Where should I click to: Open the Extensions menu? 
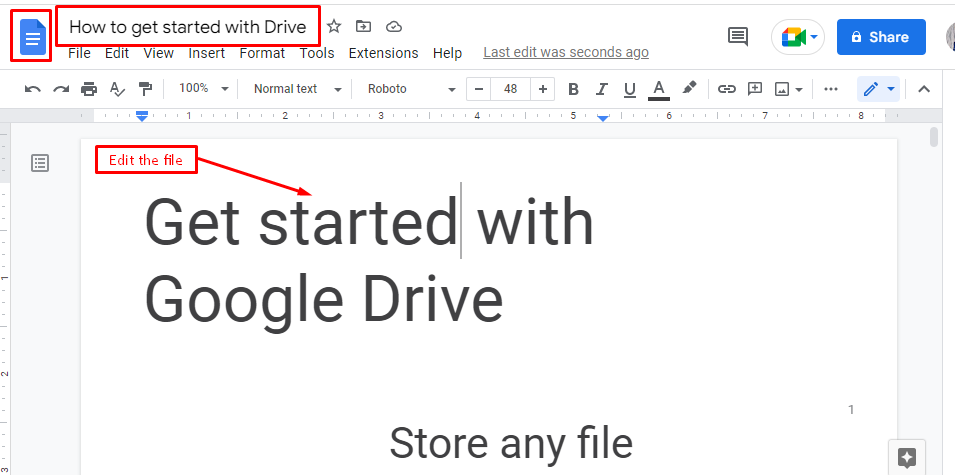383,53
